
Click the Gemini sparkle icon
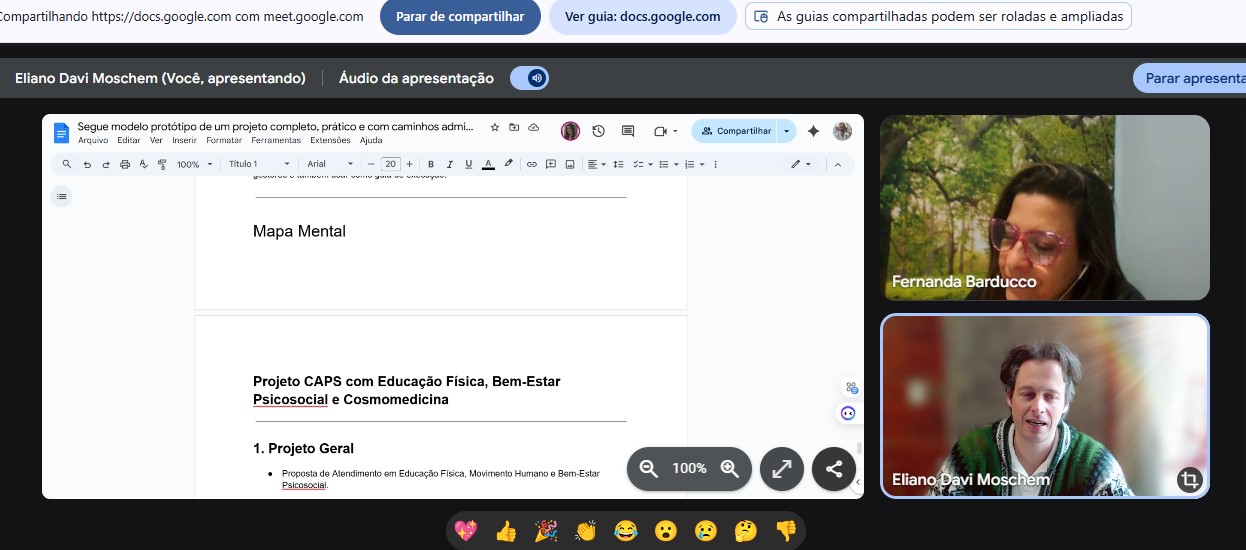(813, 131)
